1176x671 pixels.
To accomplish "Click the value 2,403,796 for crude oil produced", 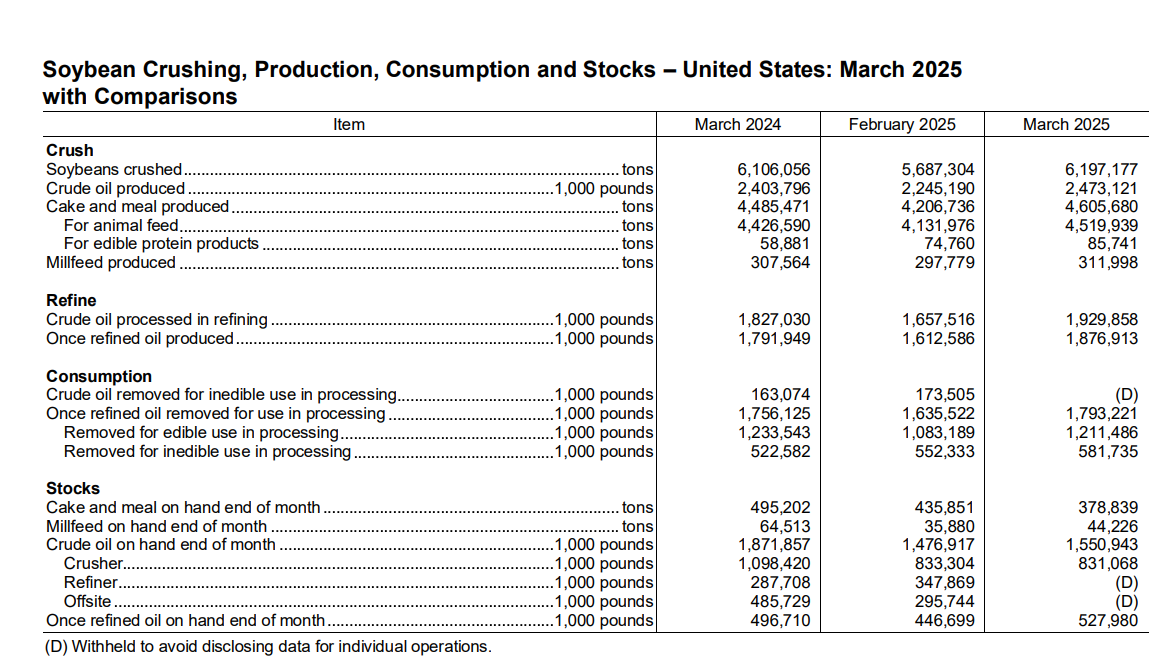I will click(774, 188).
